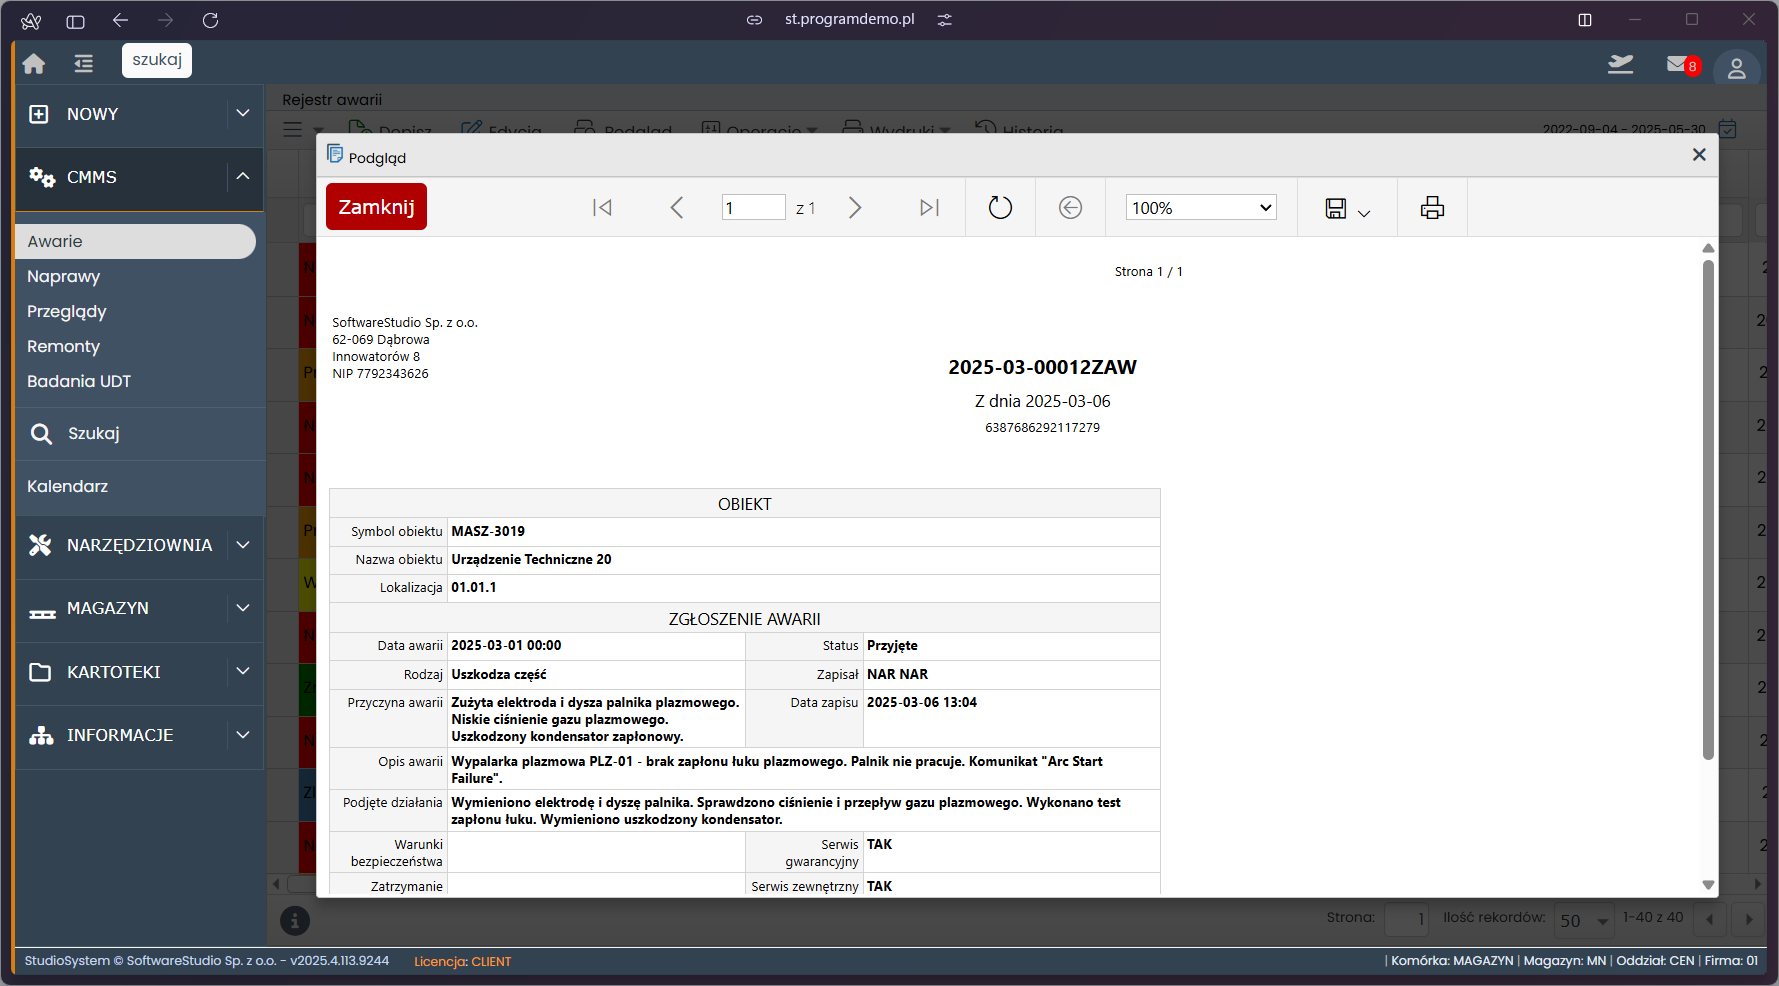The height and width of the screenshot is (986, 1779).
Task: Open the save/export dropdown icon
Action: pos(1346,208)
